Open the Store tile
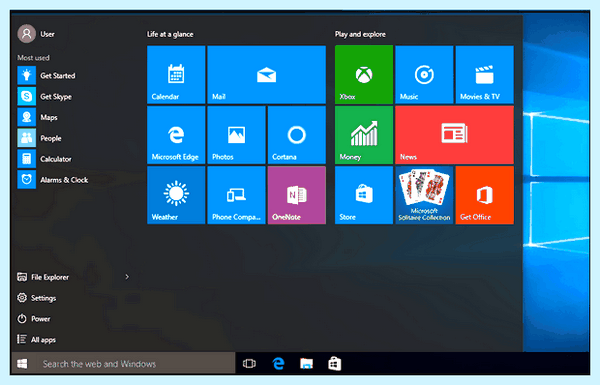 coord(364,195)
